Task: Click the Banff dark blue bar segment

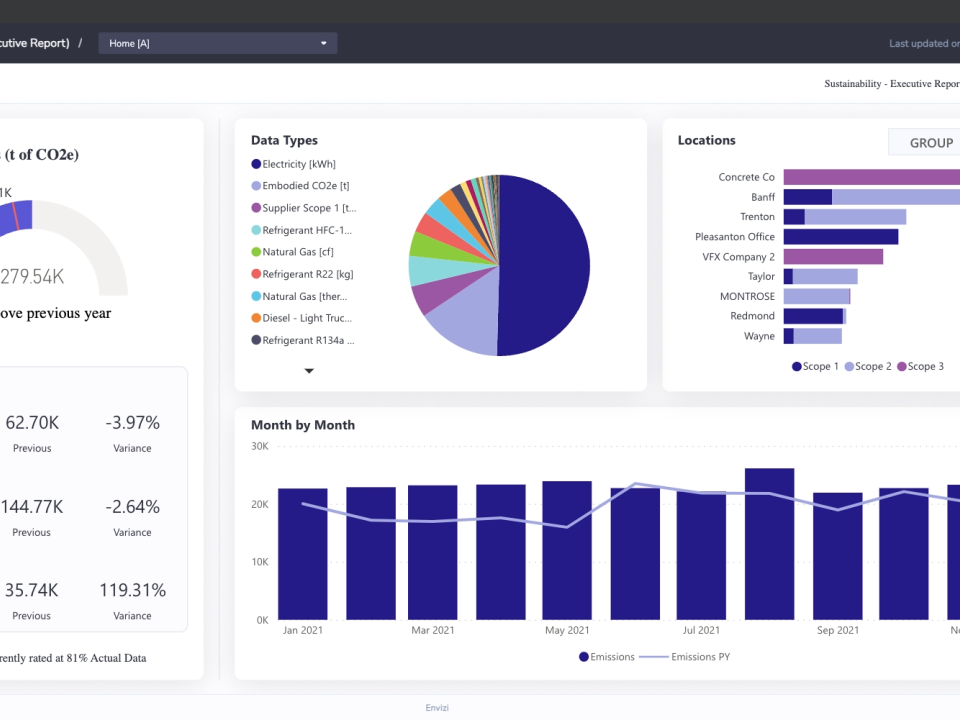Action: click(x=808, y=197)
